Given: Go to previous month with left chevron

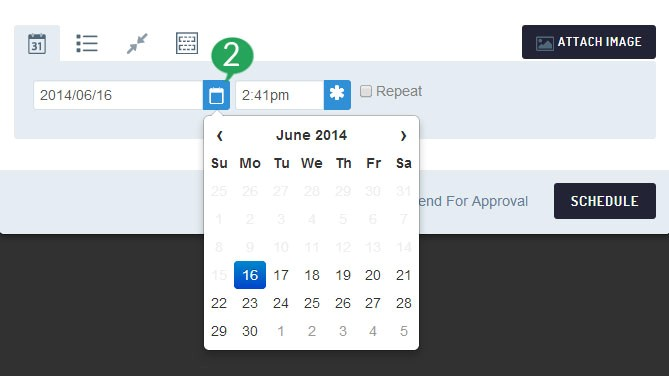Looking at the screenshot, I should point(220,136).
